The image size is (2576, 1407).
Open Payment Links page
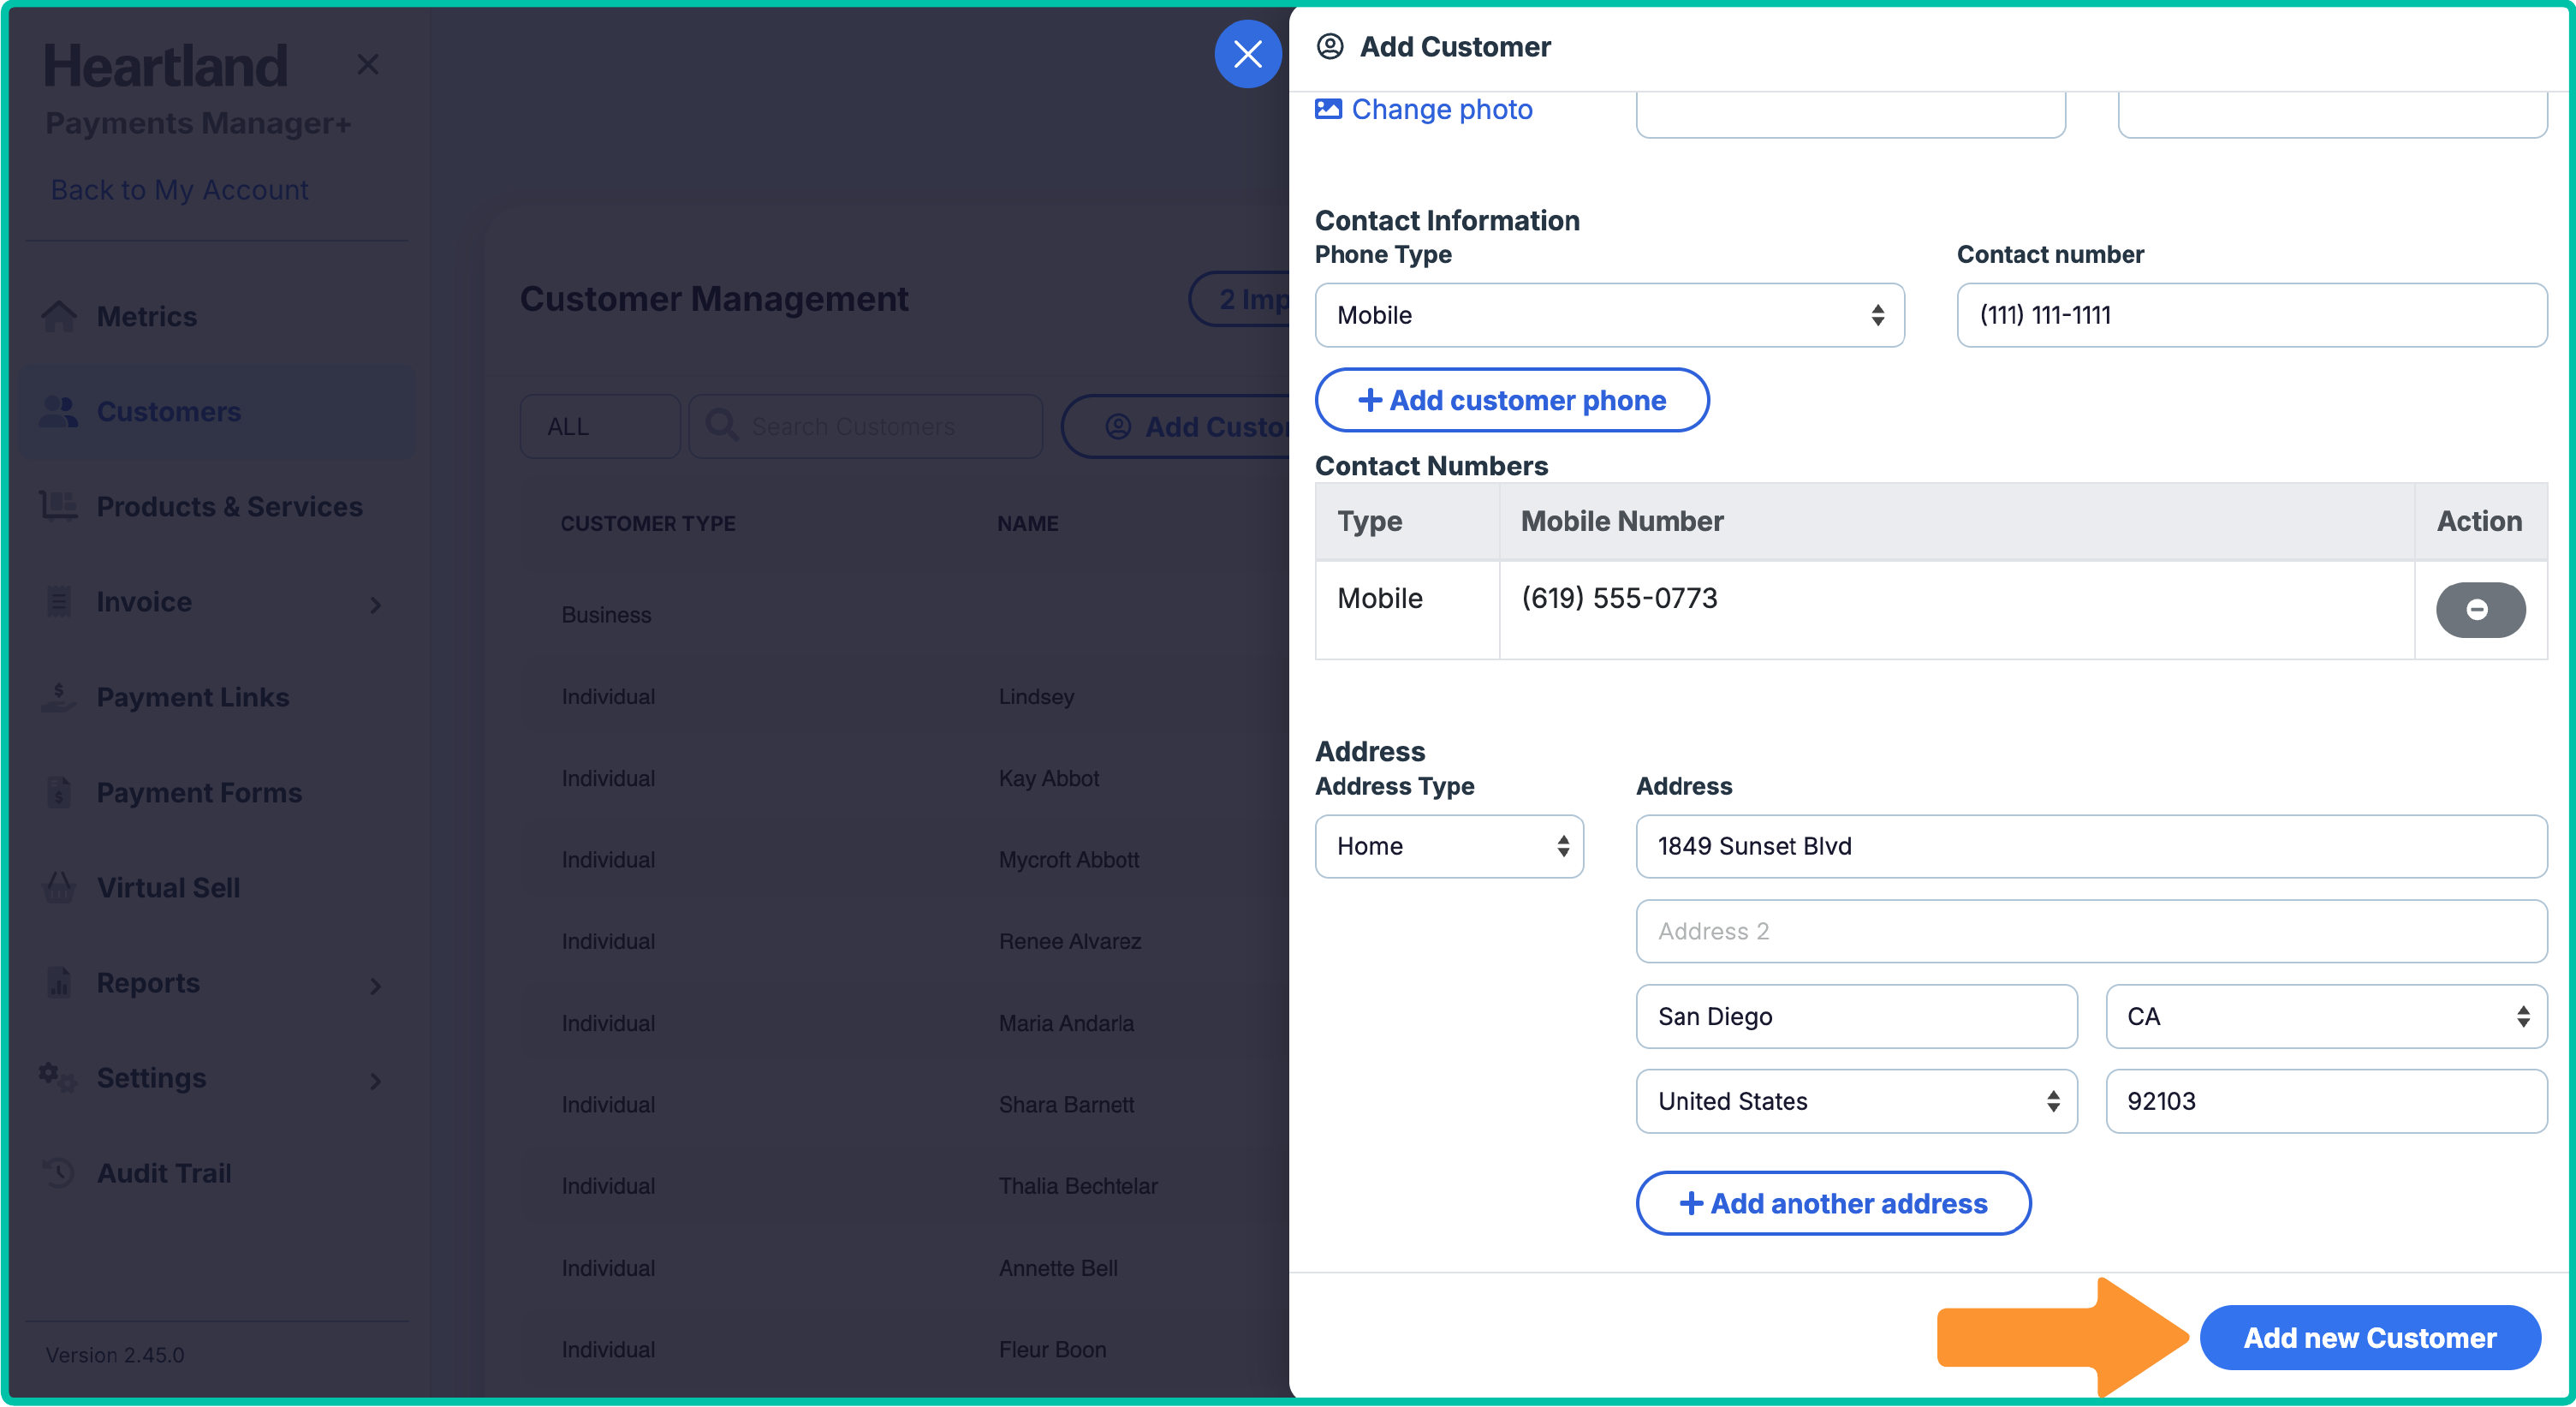(216, 696)
